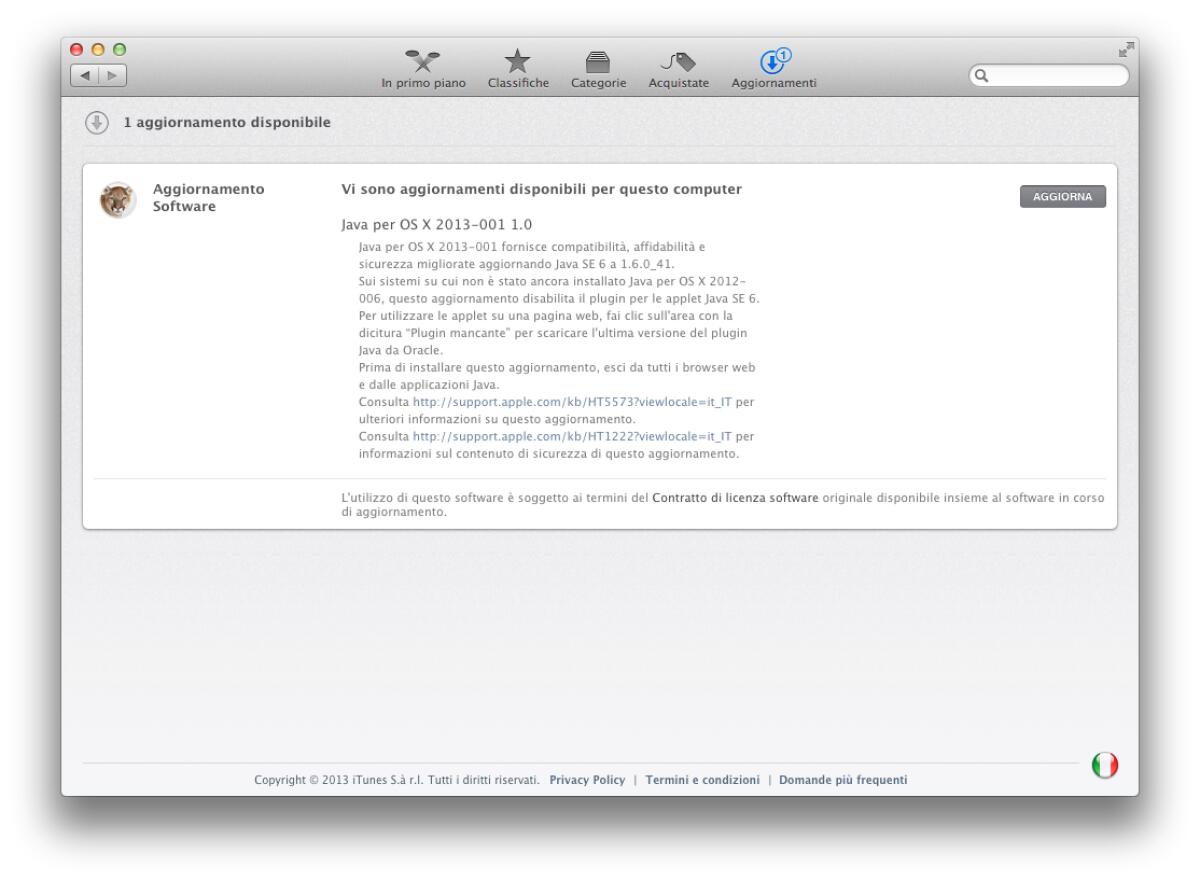The image size is (1200, 881).
Task: Open Termini e condizioni
Action: tap(705, 779)
